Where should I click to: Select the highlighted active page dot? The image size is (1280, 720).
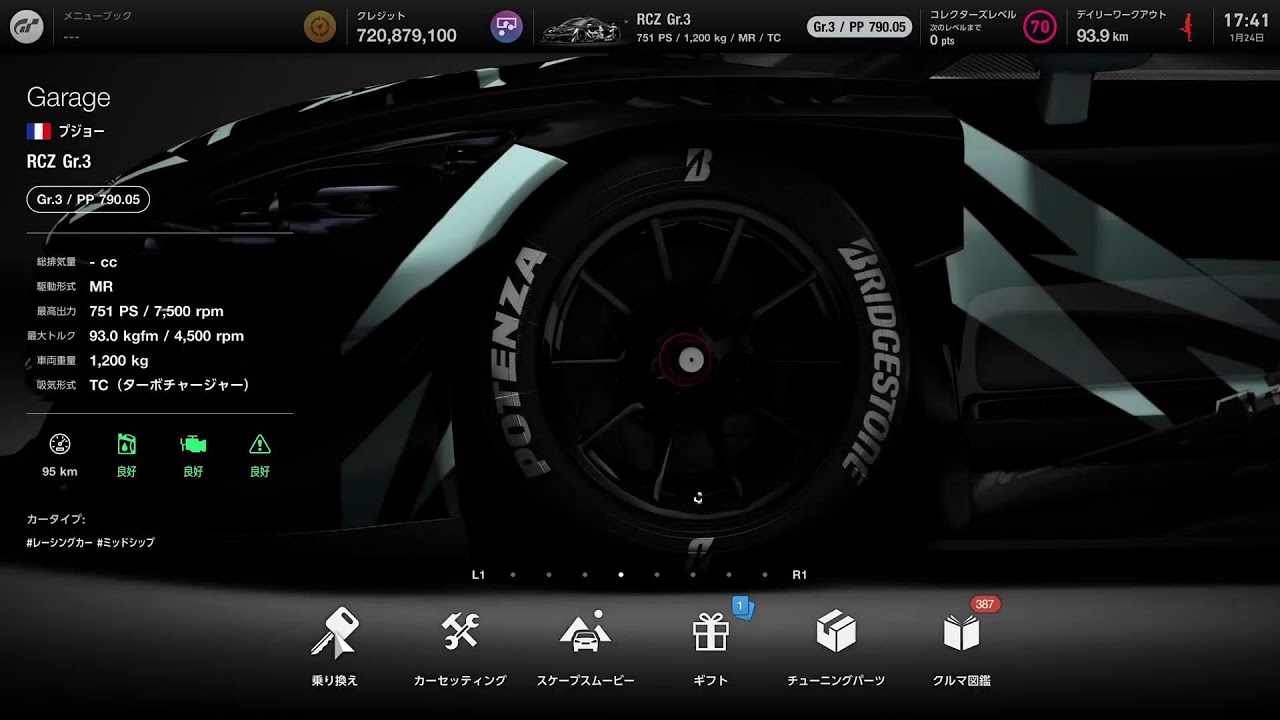click(621, 575)
